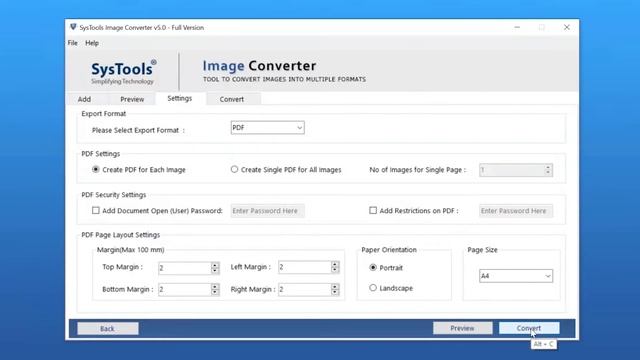Click the Back button
The height and width of the screenshot is (360, 640).
pos(108,329)
